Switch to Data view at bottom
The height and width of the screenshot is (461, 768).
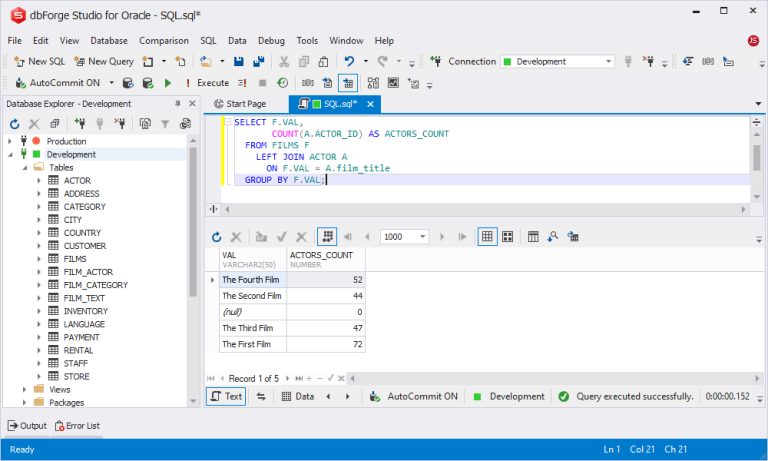[298, 396]
